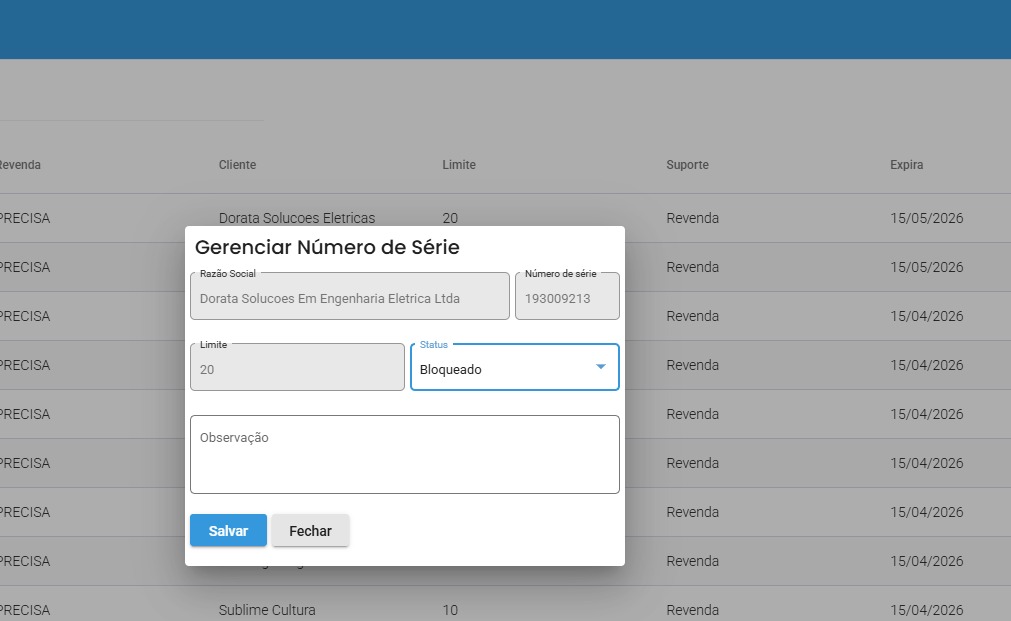The height and width of the screenshot is (621, 1011).
Task: Click limit value 20 in Dorata Solucoes Eletricas row
Action: click(x=450, y=218)
